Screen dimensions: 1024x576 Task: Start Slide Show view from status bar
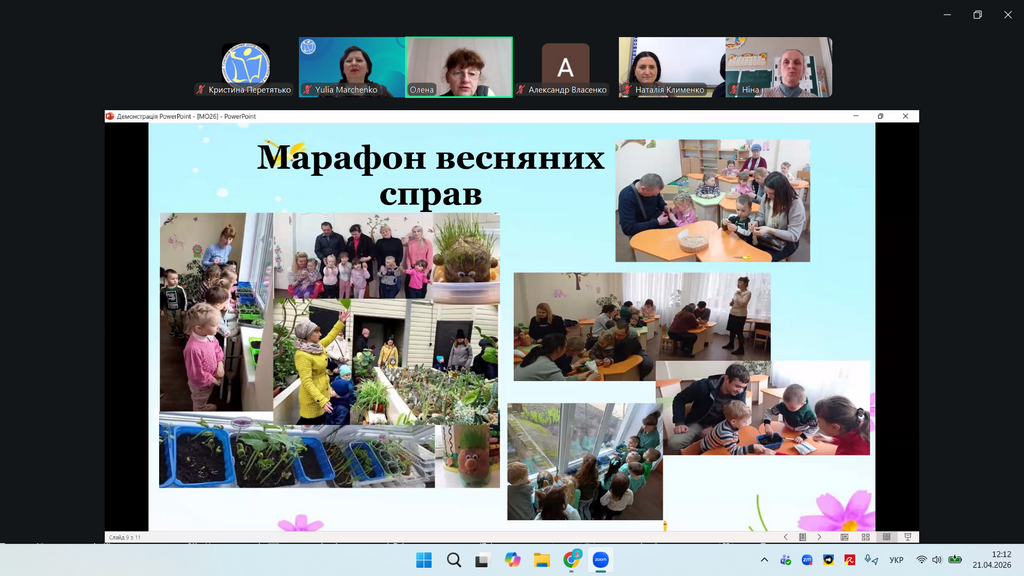(x=907, y=537)
